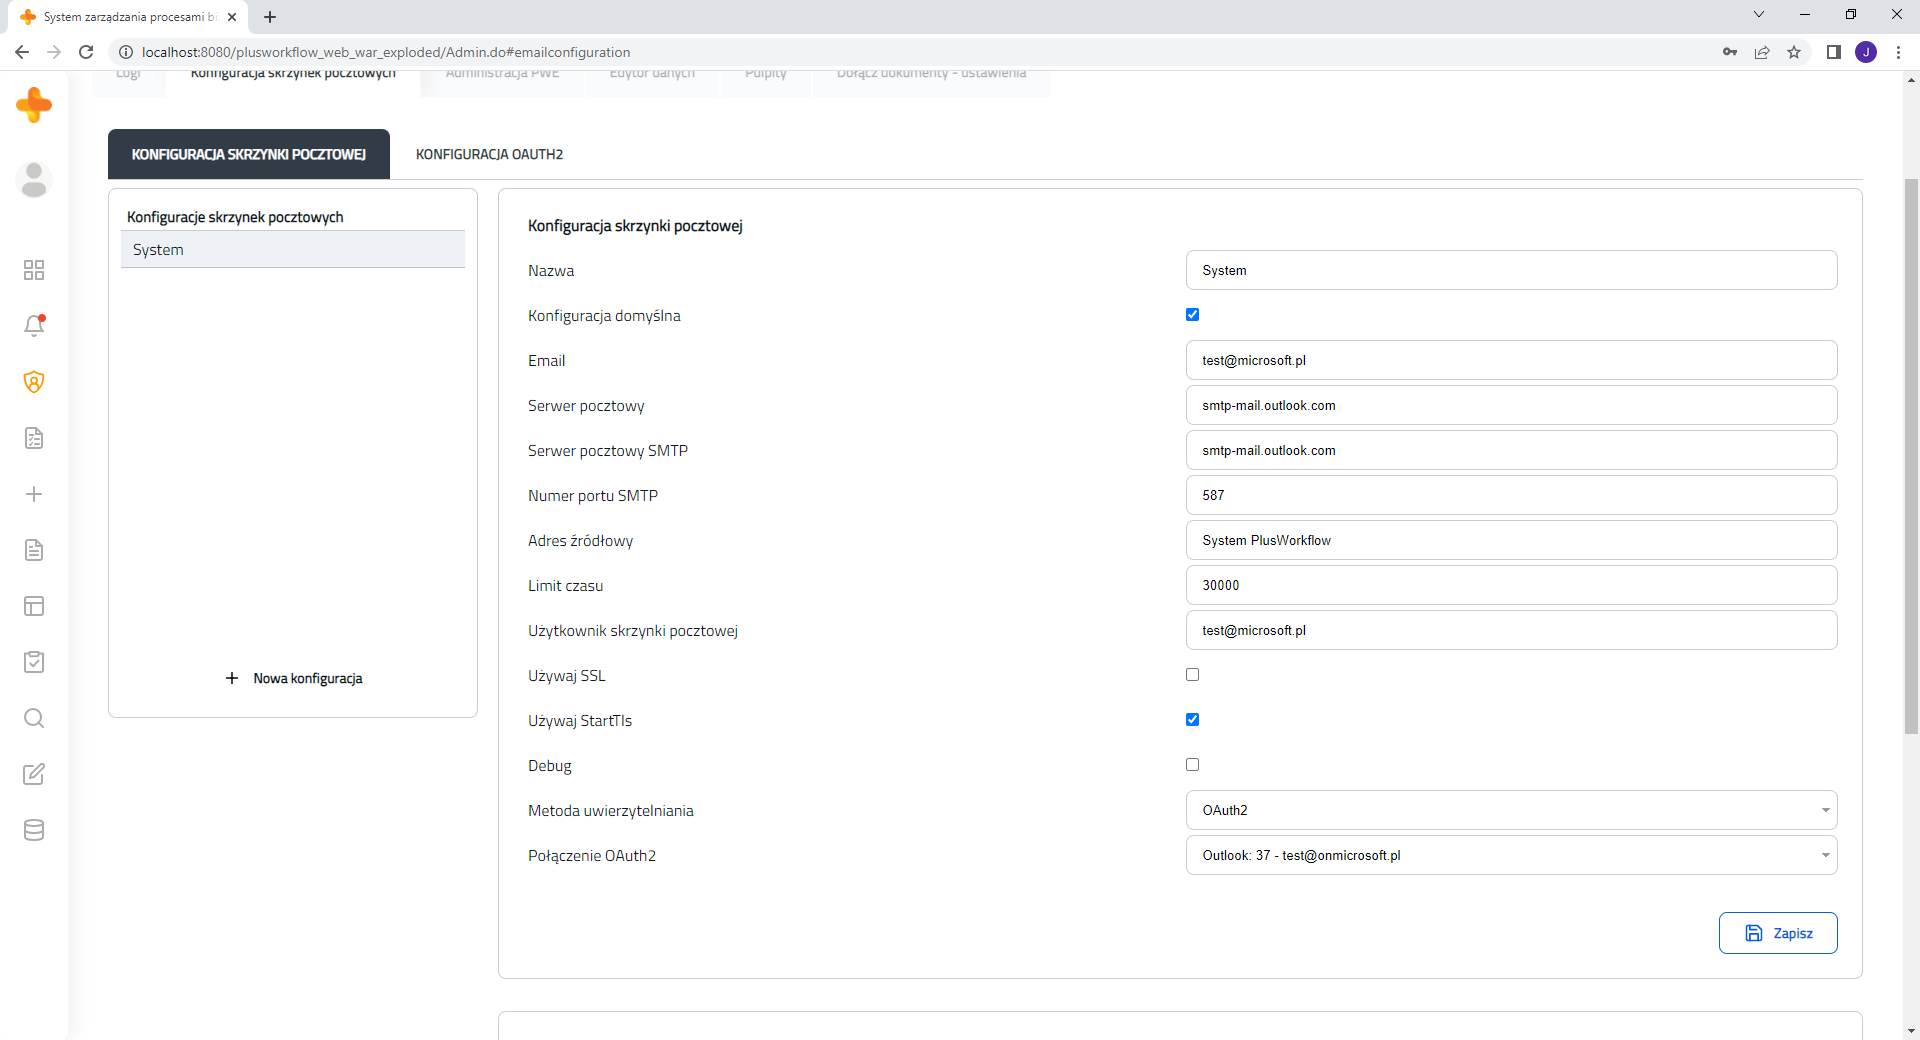Click Użytkownik skrzynki pocztowej input field
Image resolution: width=1920 pixels, height=1040 pixels.
click(x=1511, y=630)
